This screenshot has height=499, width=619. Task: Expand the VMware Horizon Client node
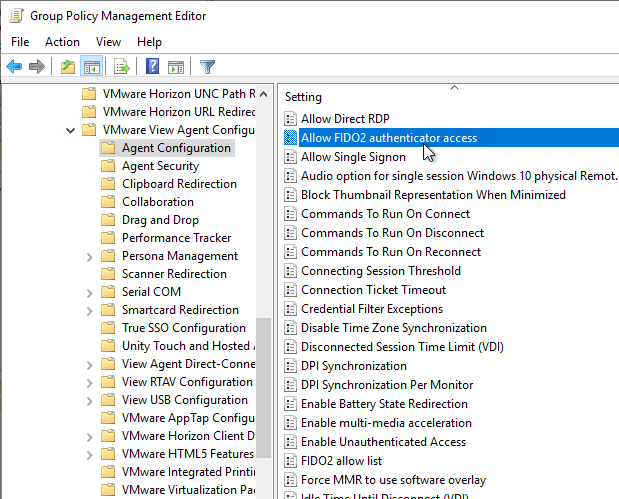(x=90, y=437)
